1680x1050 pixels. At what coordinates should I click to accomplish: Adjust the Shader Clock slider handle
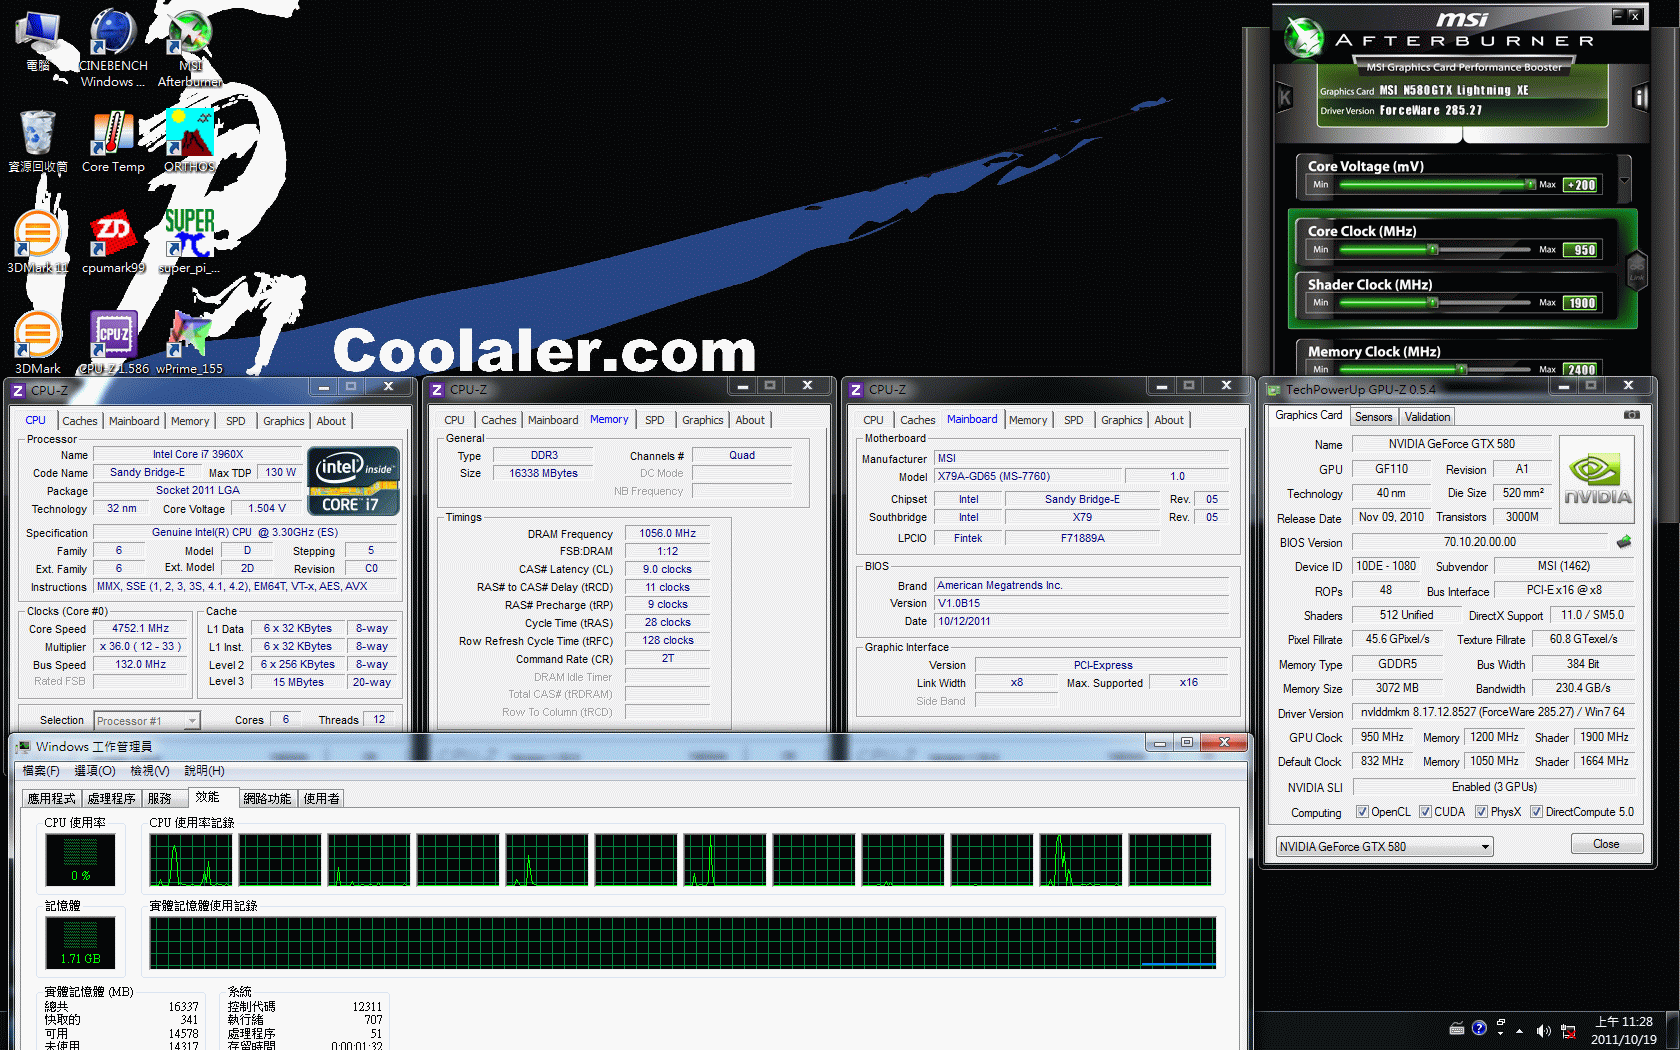[x=1433, y=302]
